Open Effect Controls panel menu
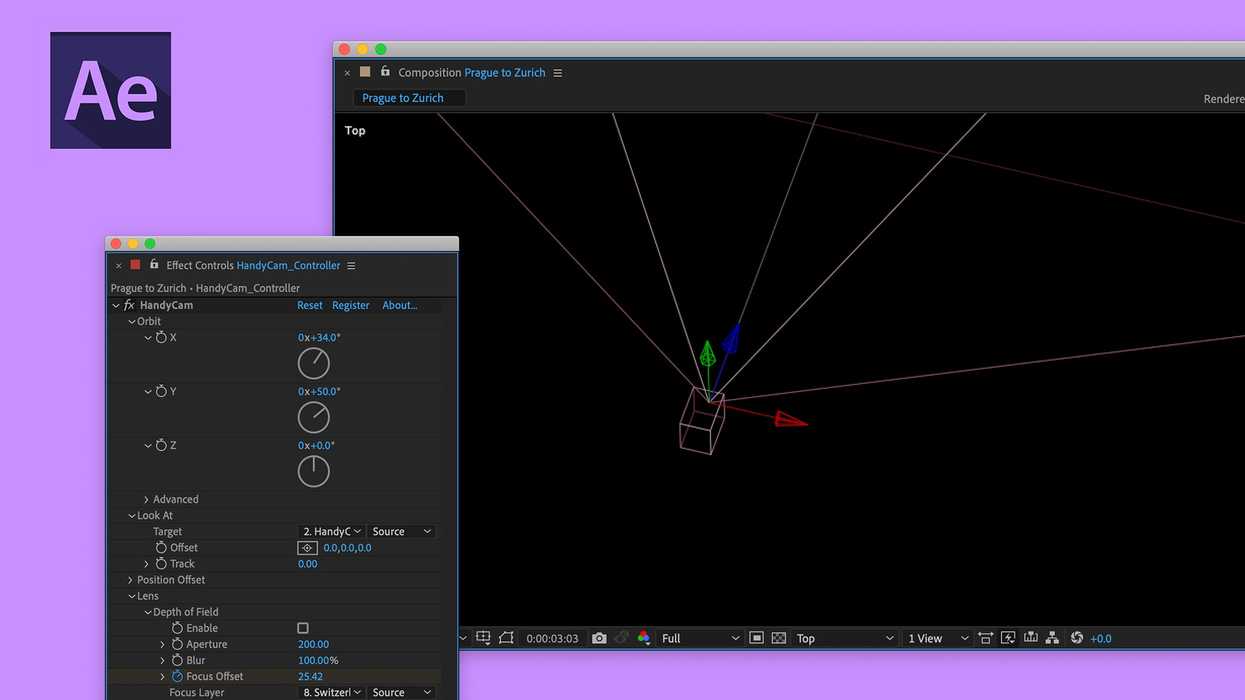1245x700 pixels. click(x=351, y=265)
